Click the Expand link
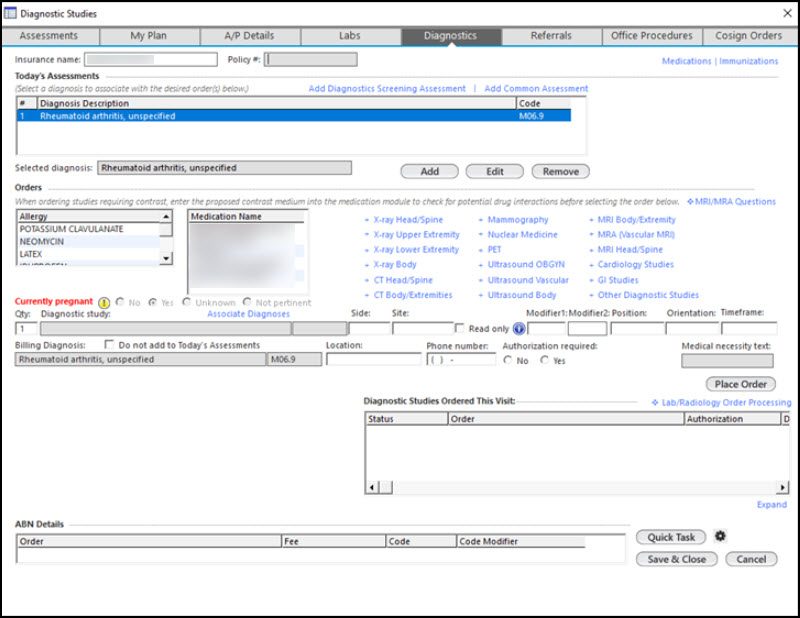 771,504
